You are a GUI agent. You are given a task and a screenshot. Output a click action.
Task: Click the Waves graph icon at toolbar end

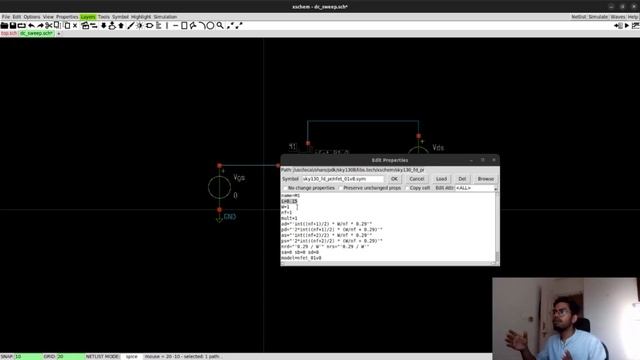pos(636,25)
